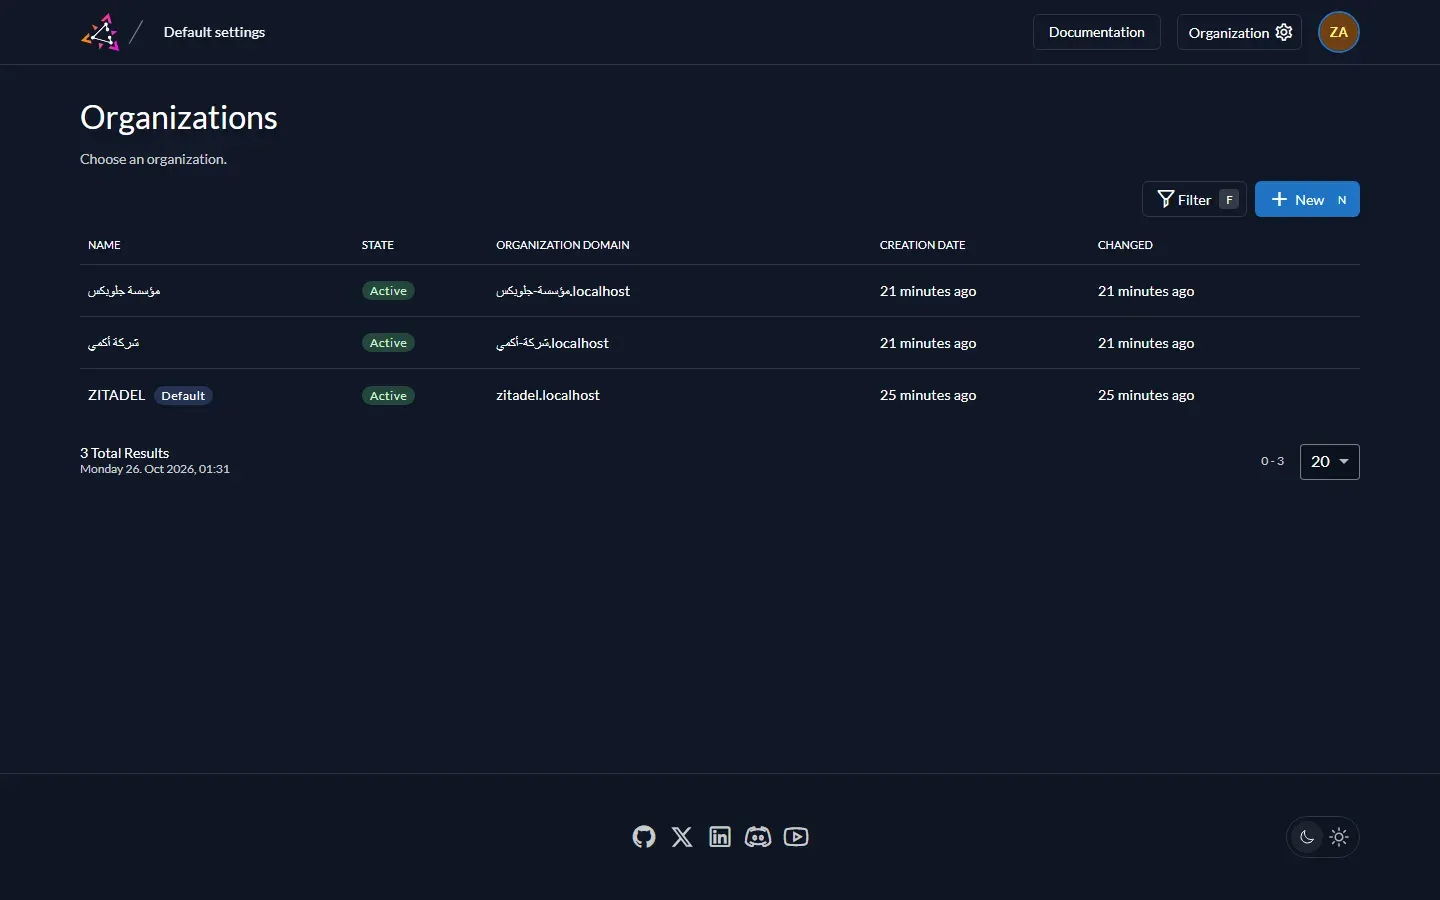Click the '0 - 3' pagination range
This screenshot has width=1440, height=900.
coord(1272,461)
